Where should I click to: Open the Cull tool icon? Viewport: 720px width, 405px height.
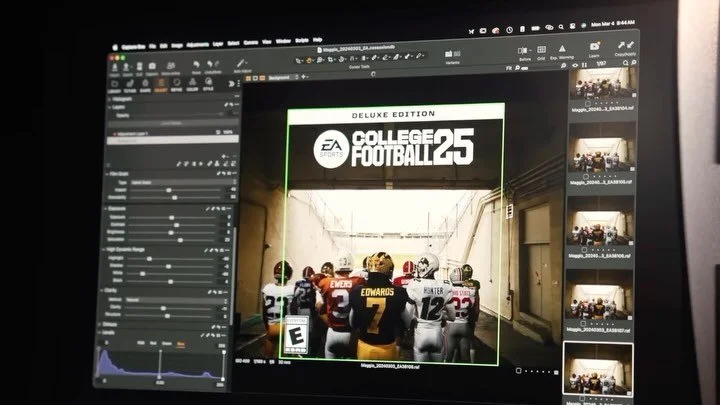pos(139,68)
